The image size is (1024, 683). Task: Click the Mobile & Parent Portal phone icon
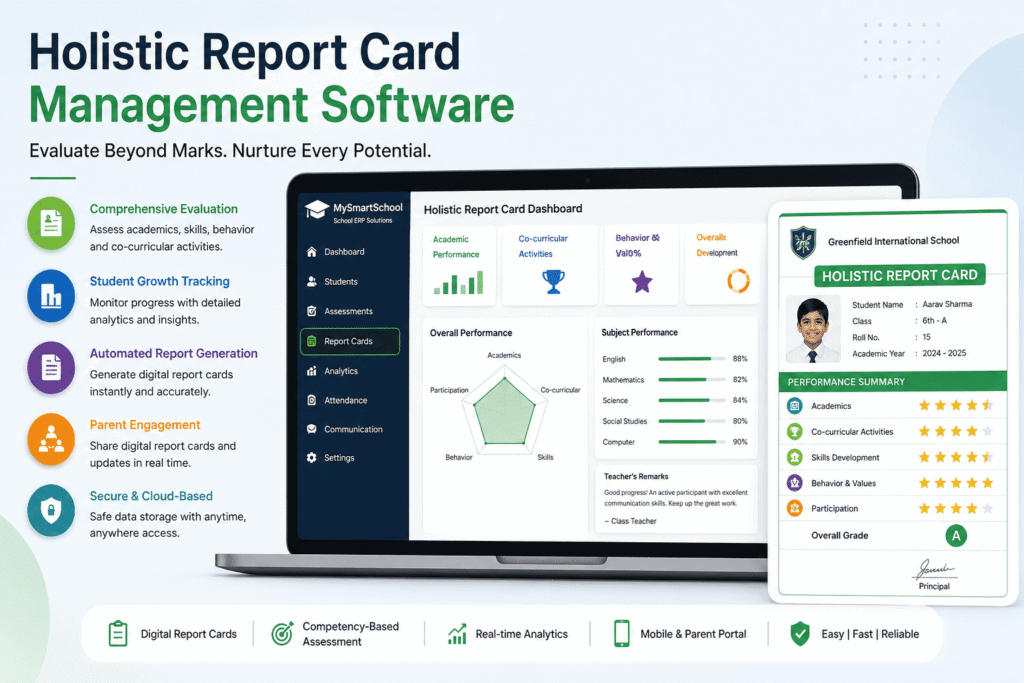point(622,633)
